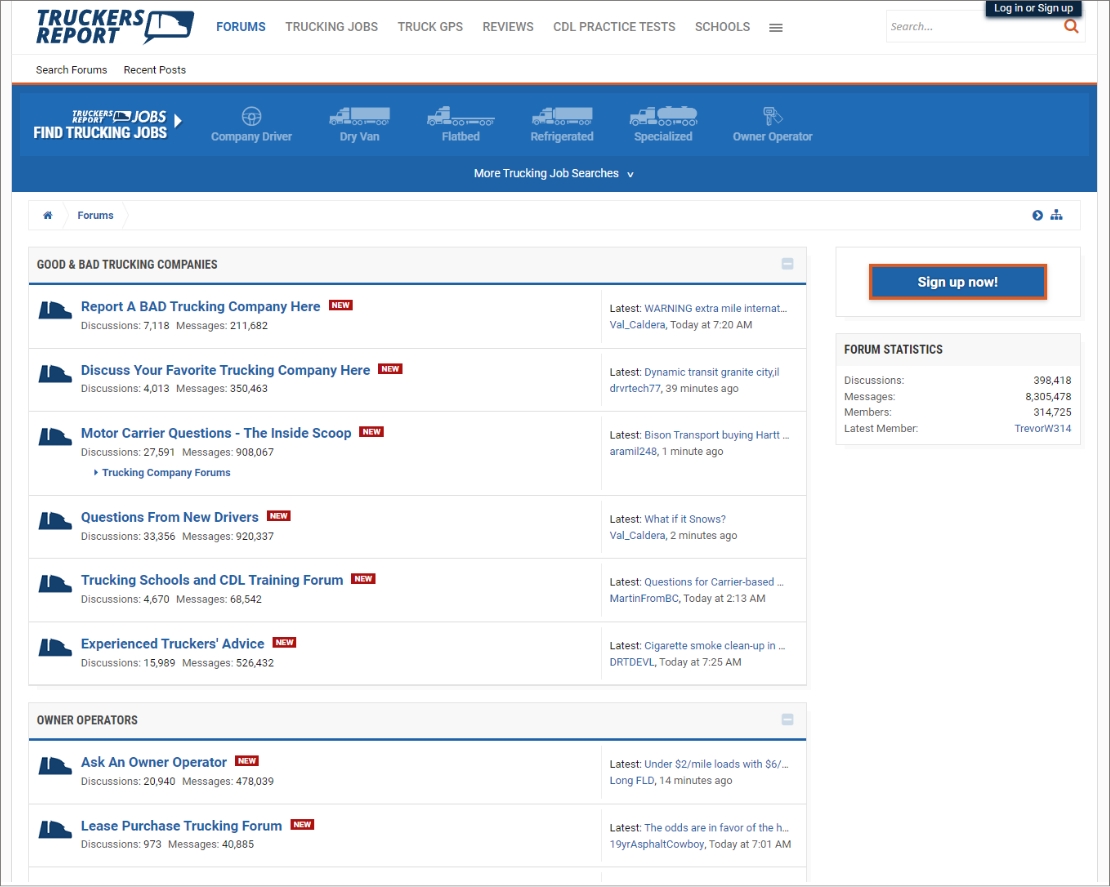Collapse the Owner Operators section
The height and width of the screenshot is (887, 1110).
pos(787,720)
